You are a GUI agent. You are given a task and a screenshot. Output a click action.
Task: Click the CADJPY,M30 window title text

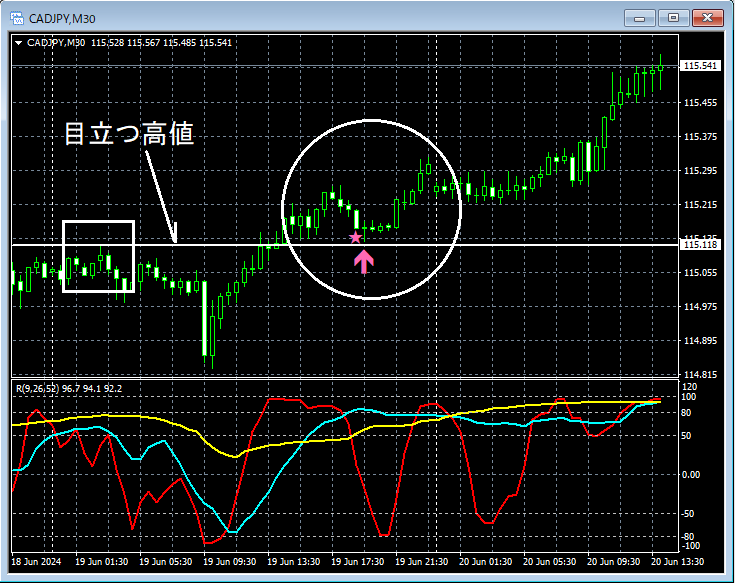click(62, 19)
